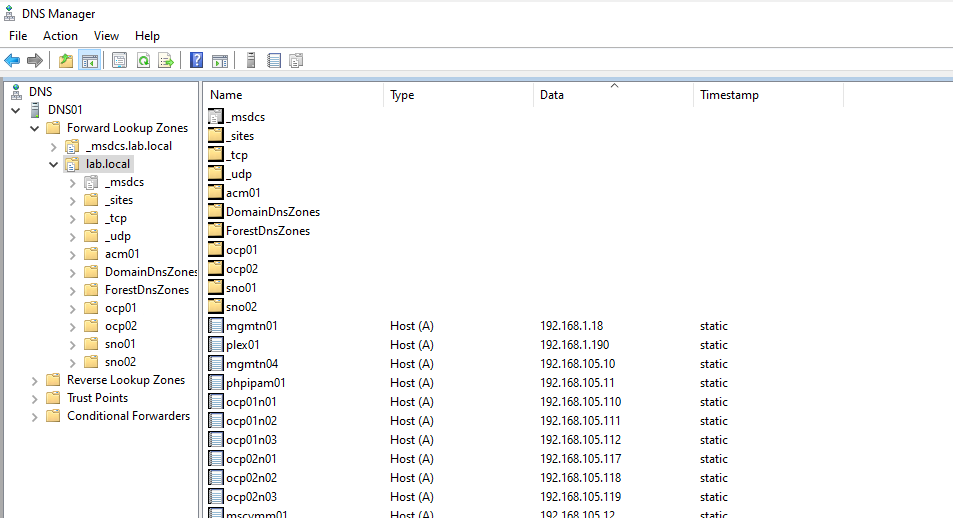
Task: Select DomainDnsZones in the tree
Action: [x=151, y=272]
